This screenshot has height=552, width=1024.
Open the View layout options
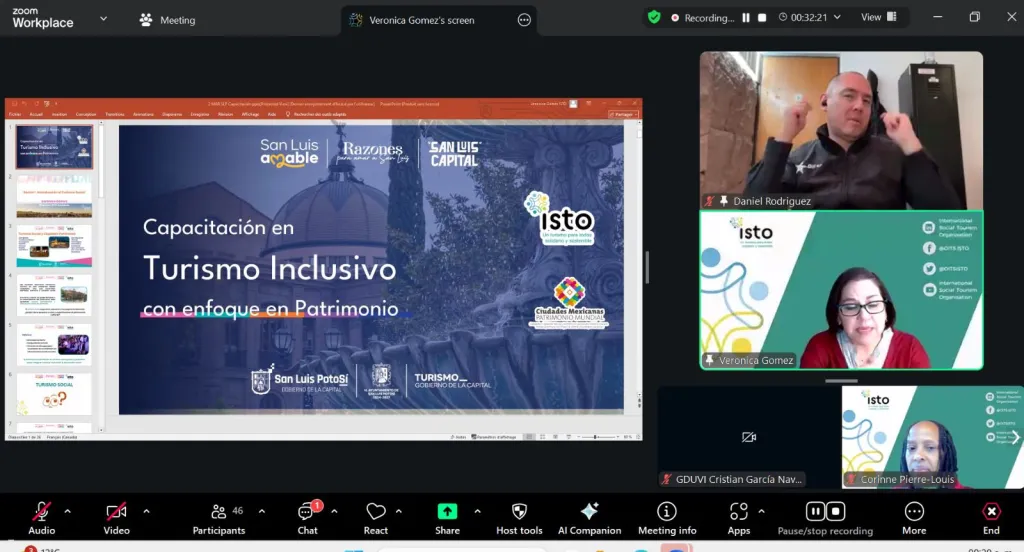(x=877, y=17)
